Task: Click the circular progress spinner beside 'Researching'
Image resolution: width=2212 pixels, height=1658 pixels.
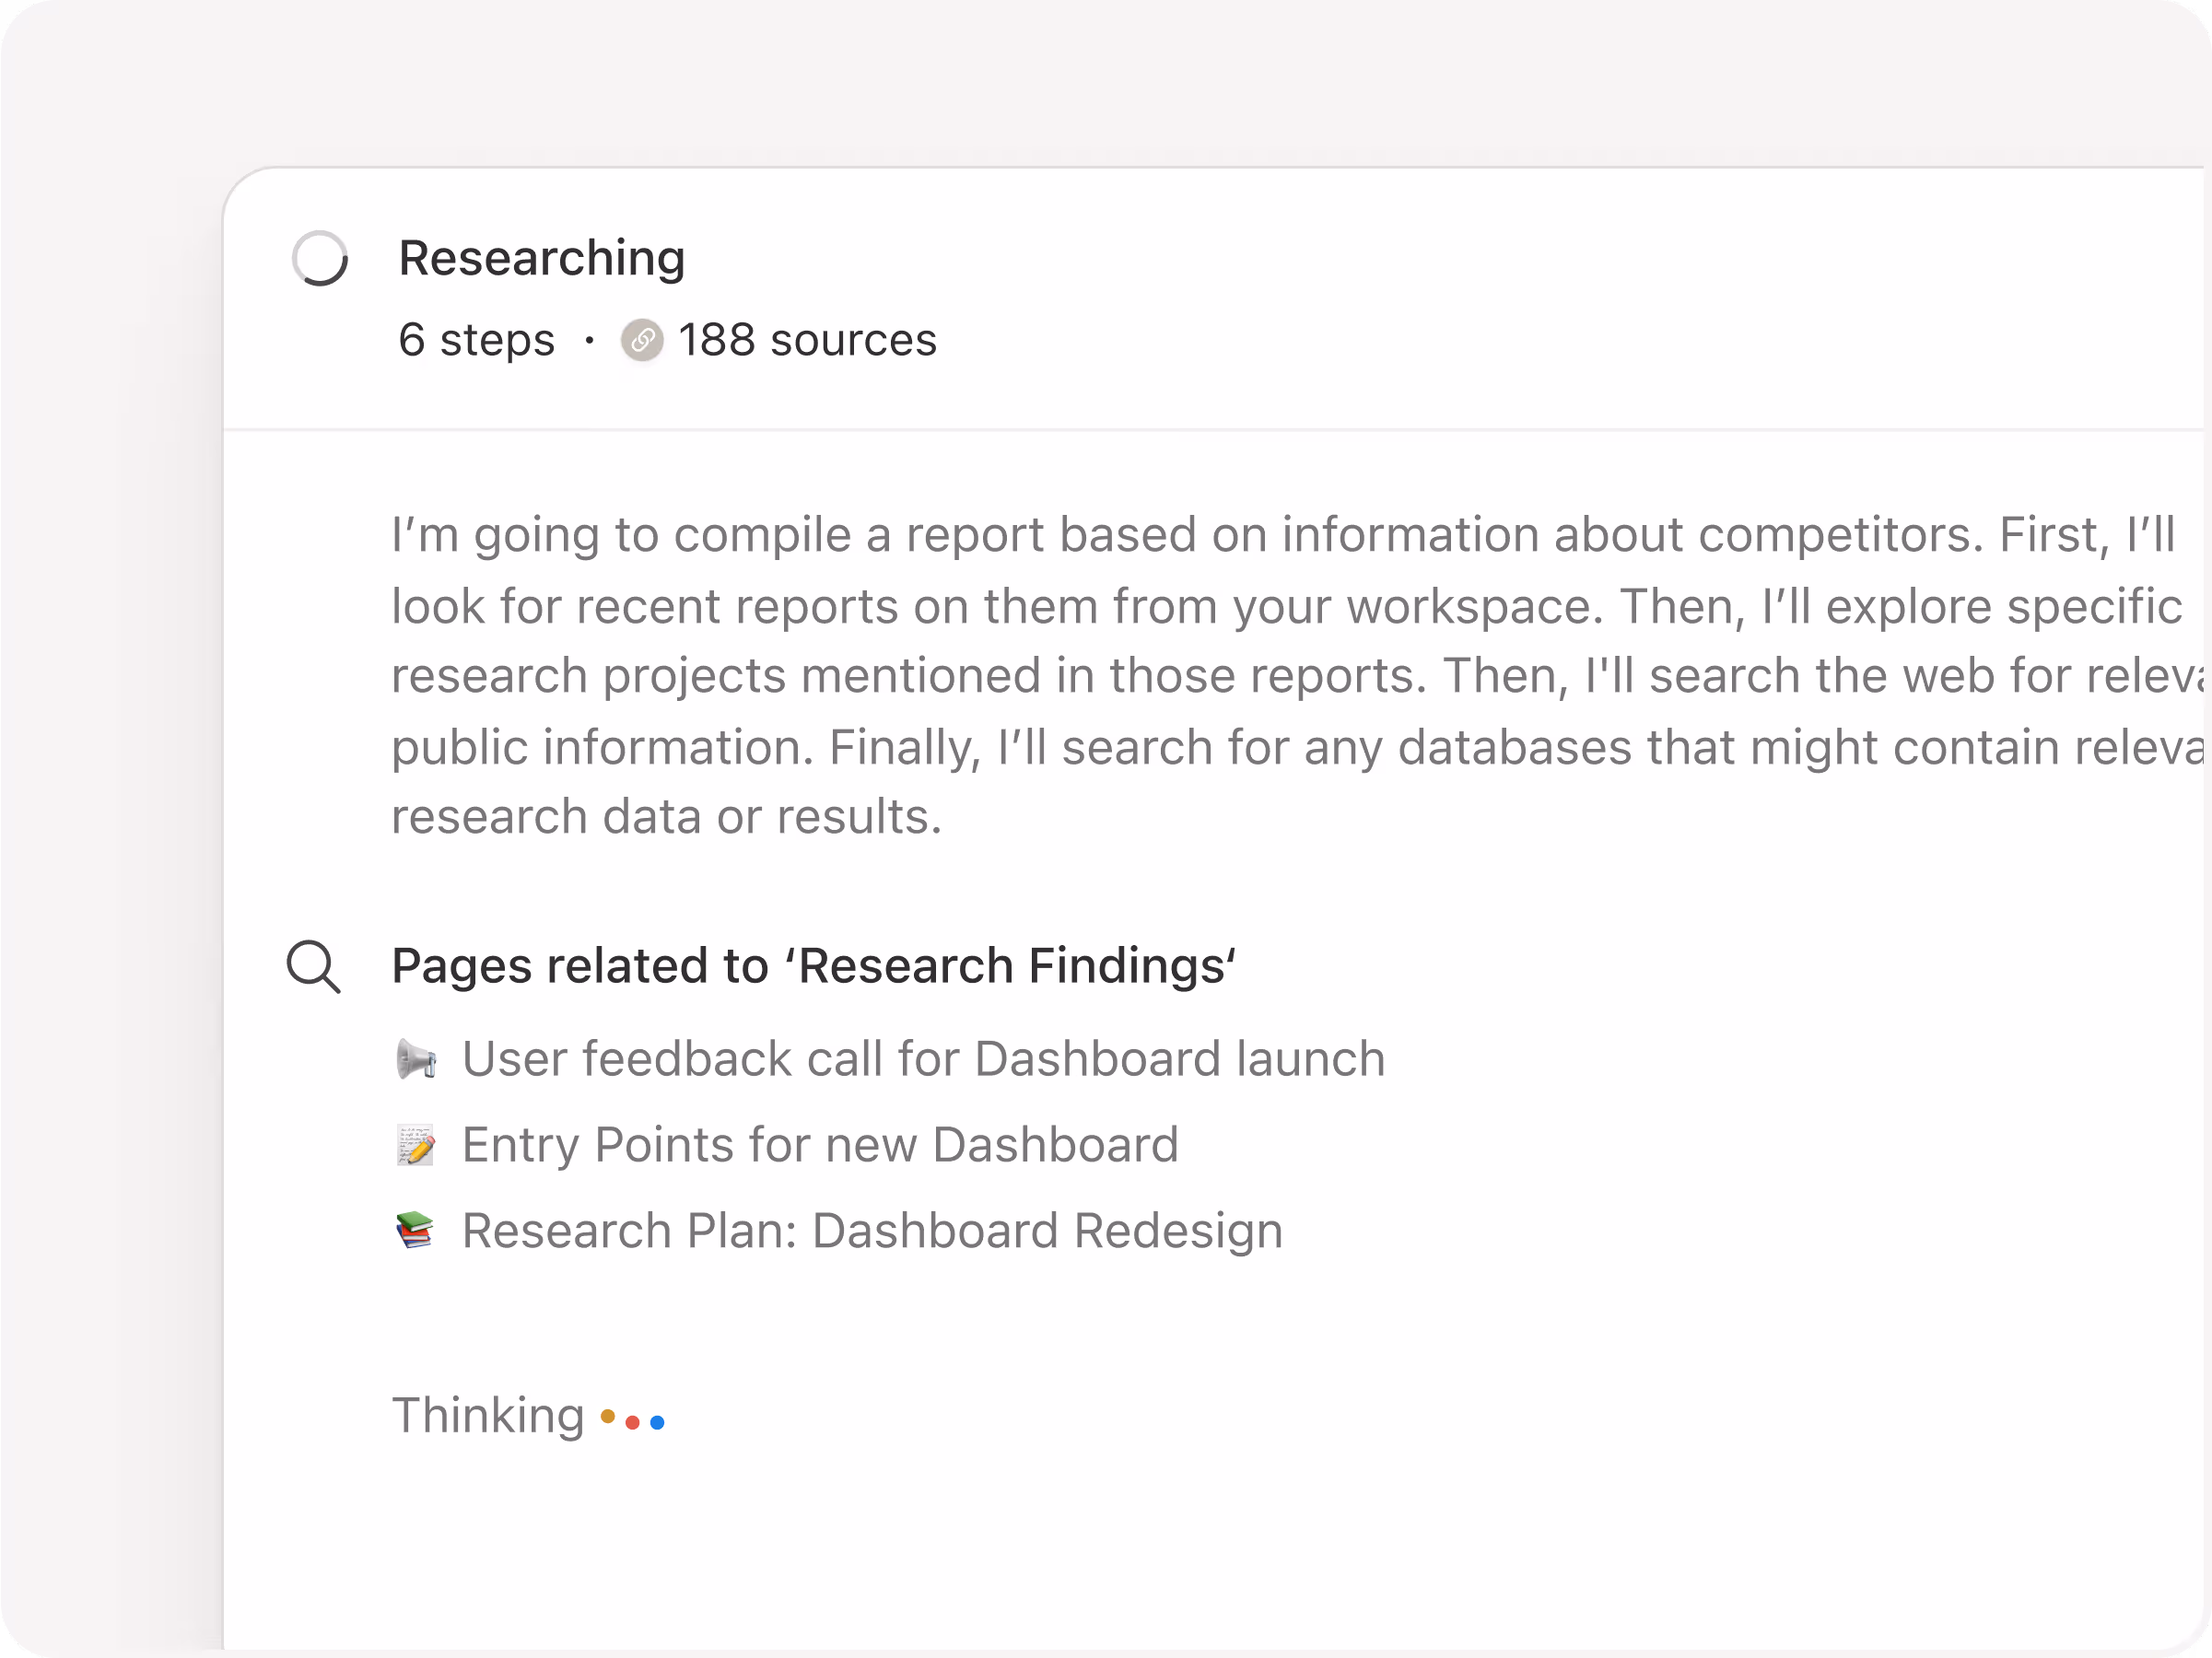Action: click(320, 259)
